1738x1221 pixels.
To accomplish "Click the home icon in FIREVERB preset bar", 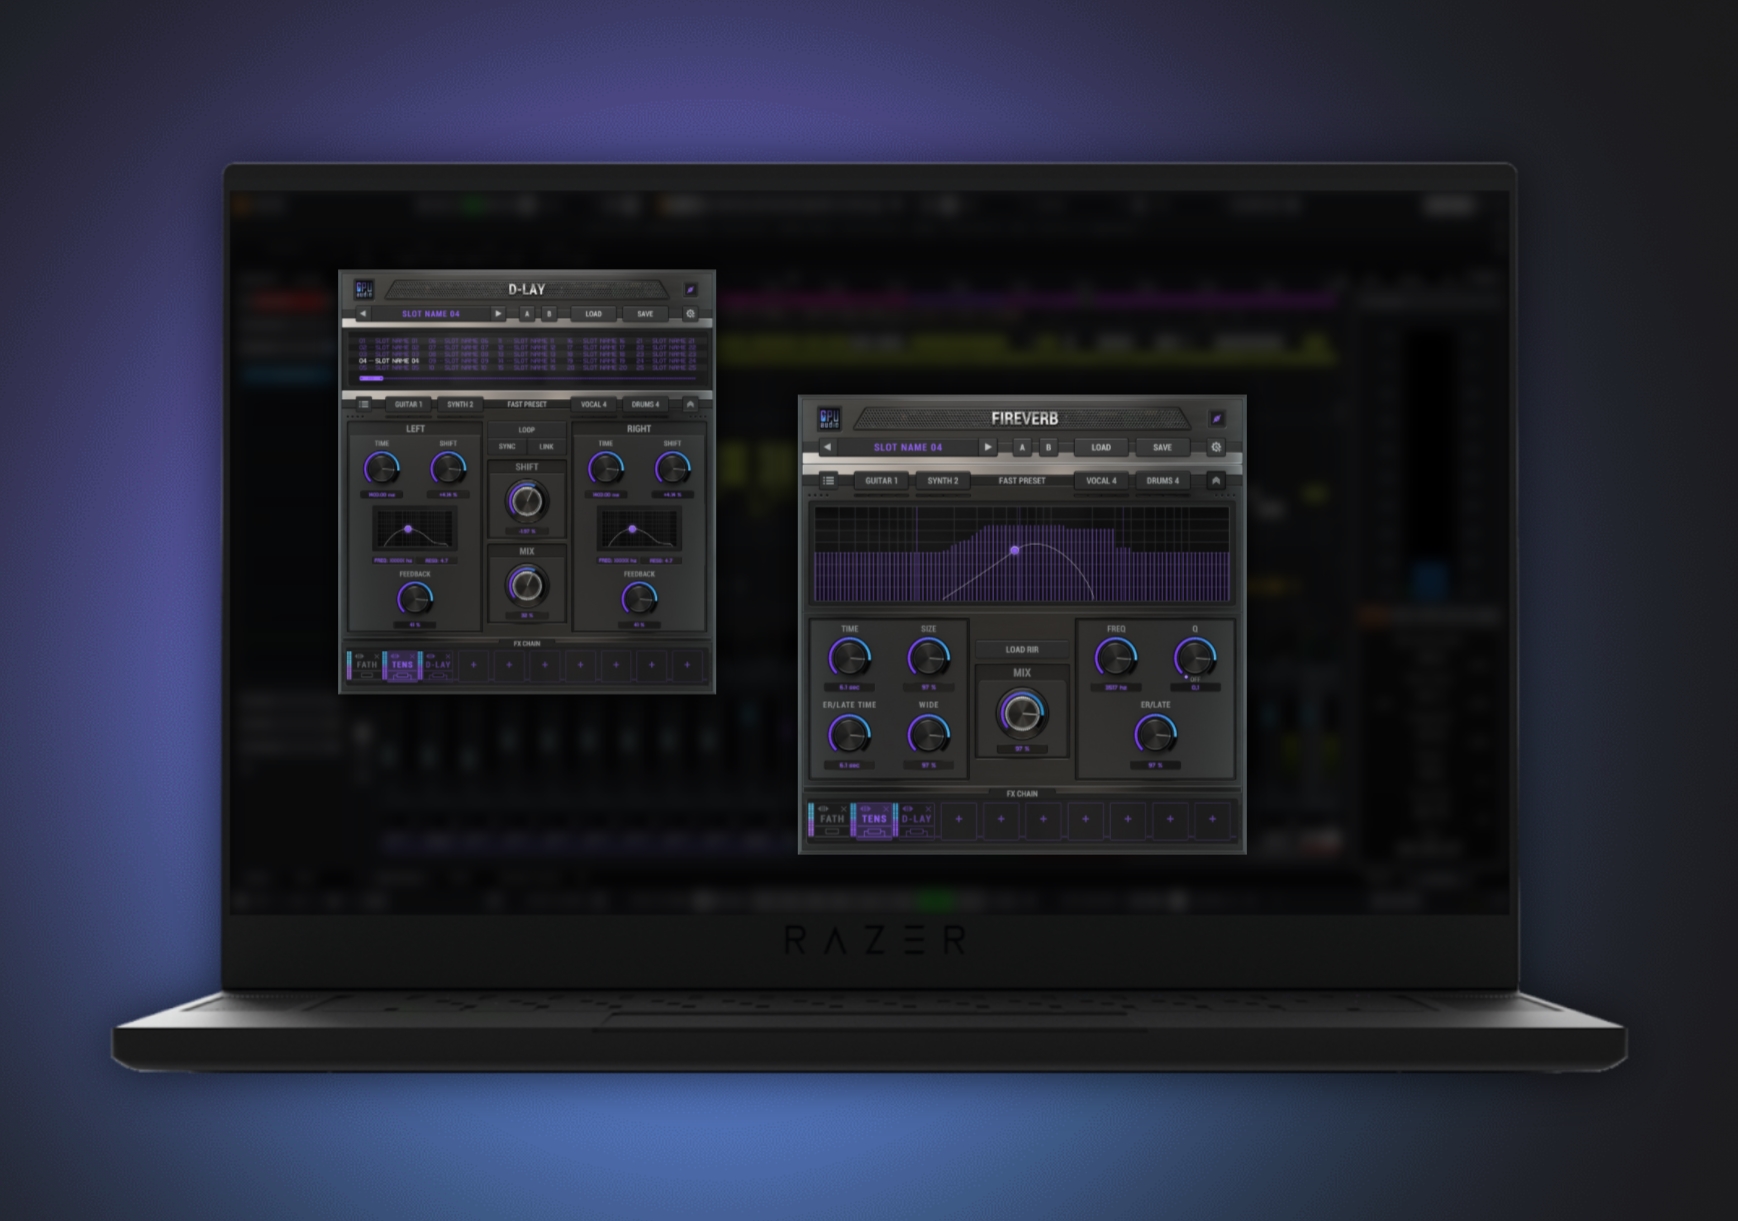I will [x=1216, y=481].
